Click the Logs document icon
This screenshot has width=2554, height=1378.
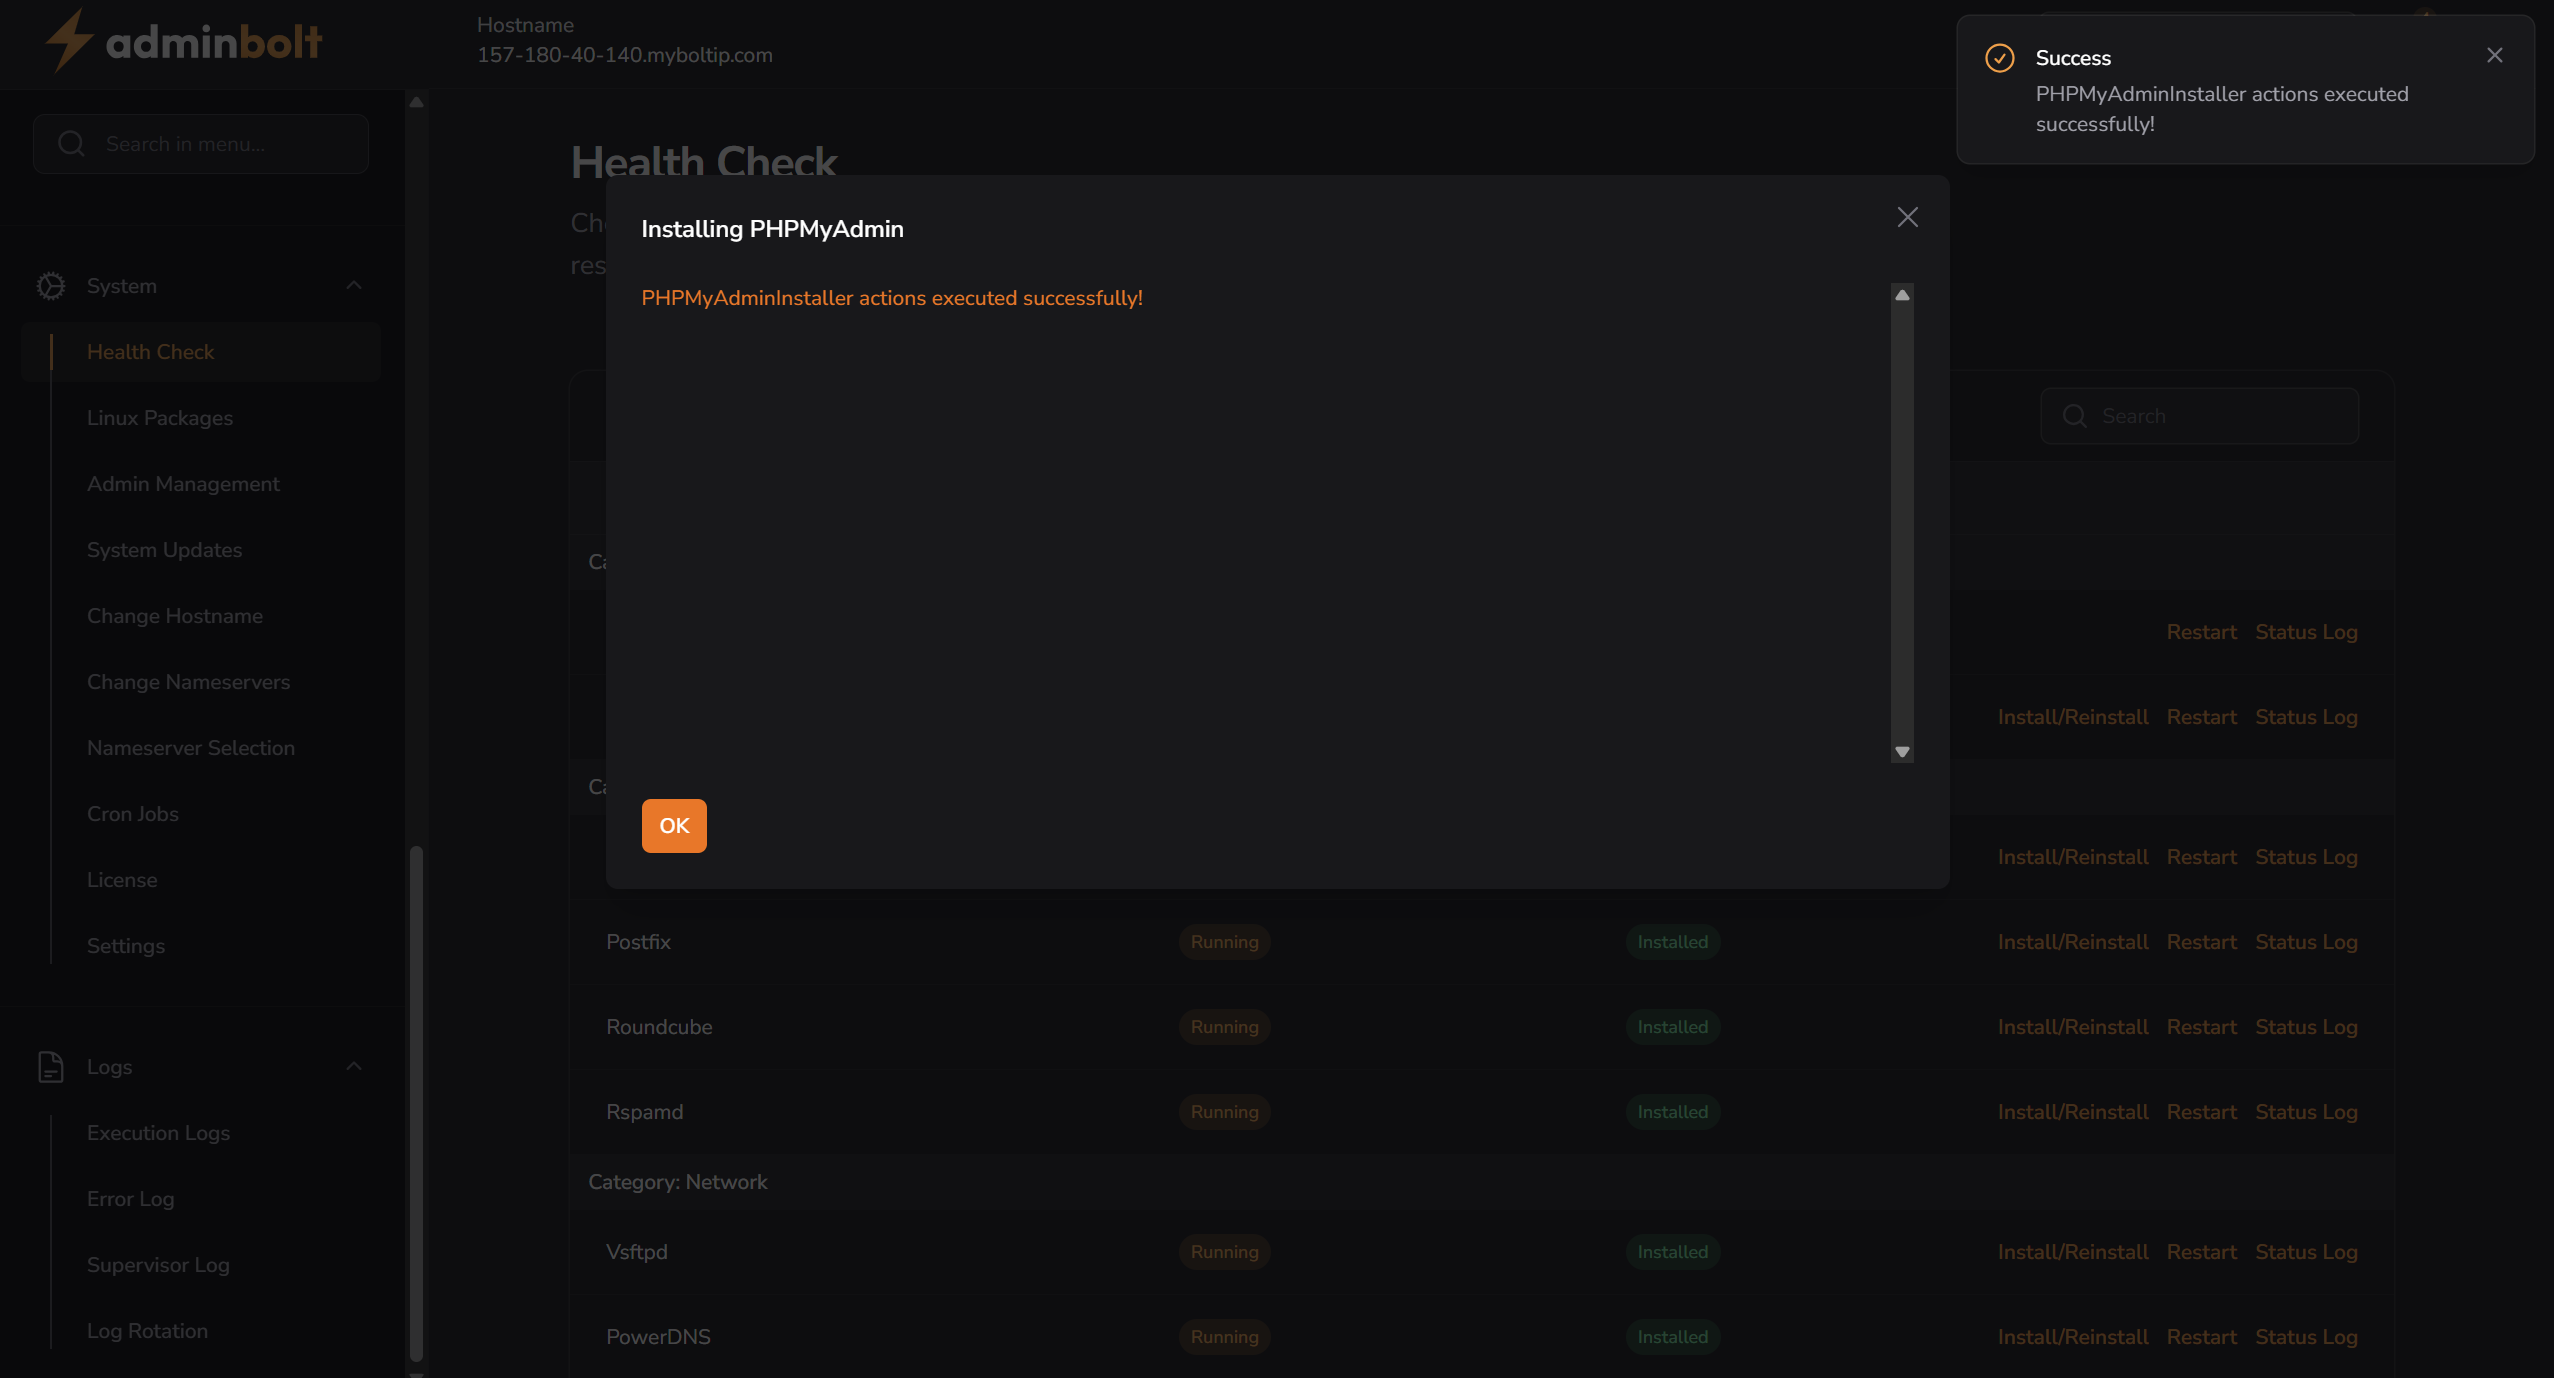(x=50, y=1066)
